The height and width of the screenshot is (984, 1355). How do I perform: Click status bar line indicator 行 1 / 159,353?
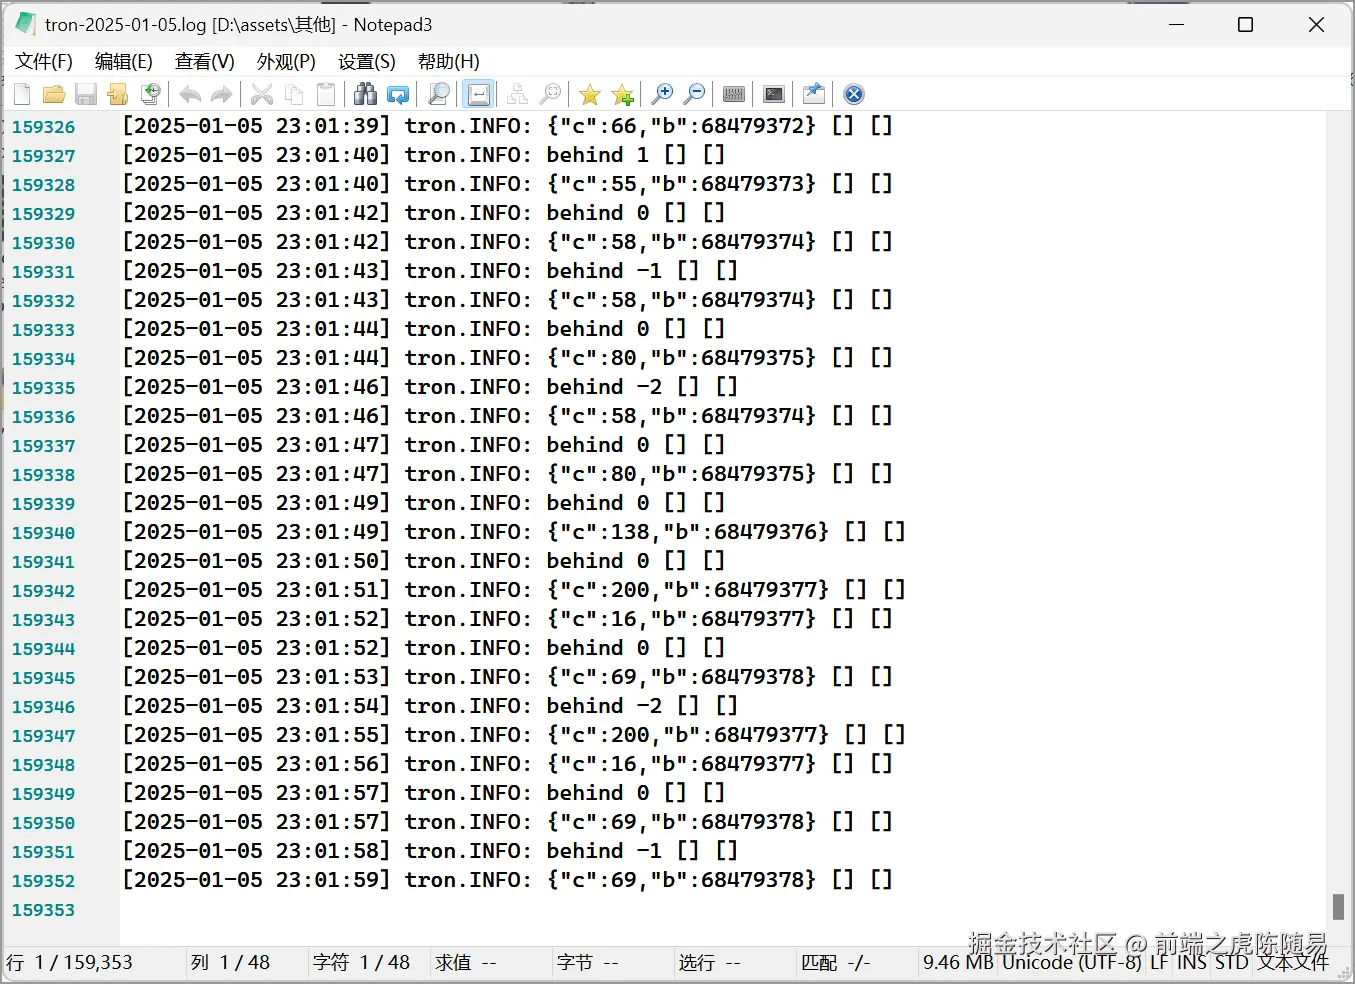pos(69,962)
